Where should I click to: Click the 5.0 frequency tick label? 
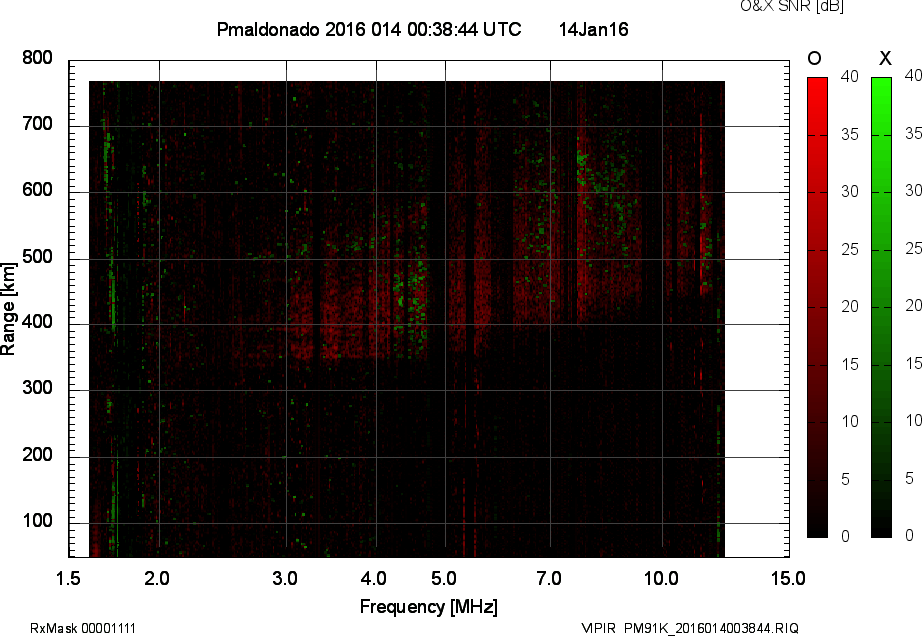pos(444,579)
